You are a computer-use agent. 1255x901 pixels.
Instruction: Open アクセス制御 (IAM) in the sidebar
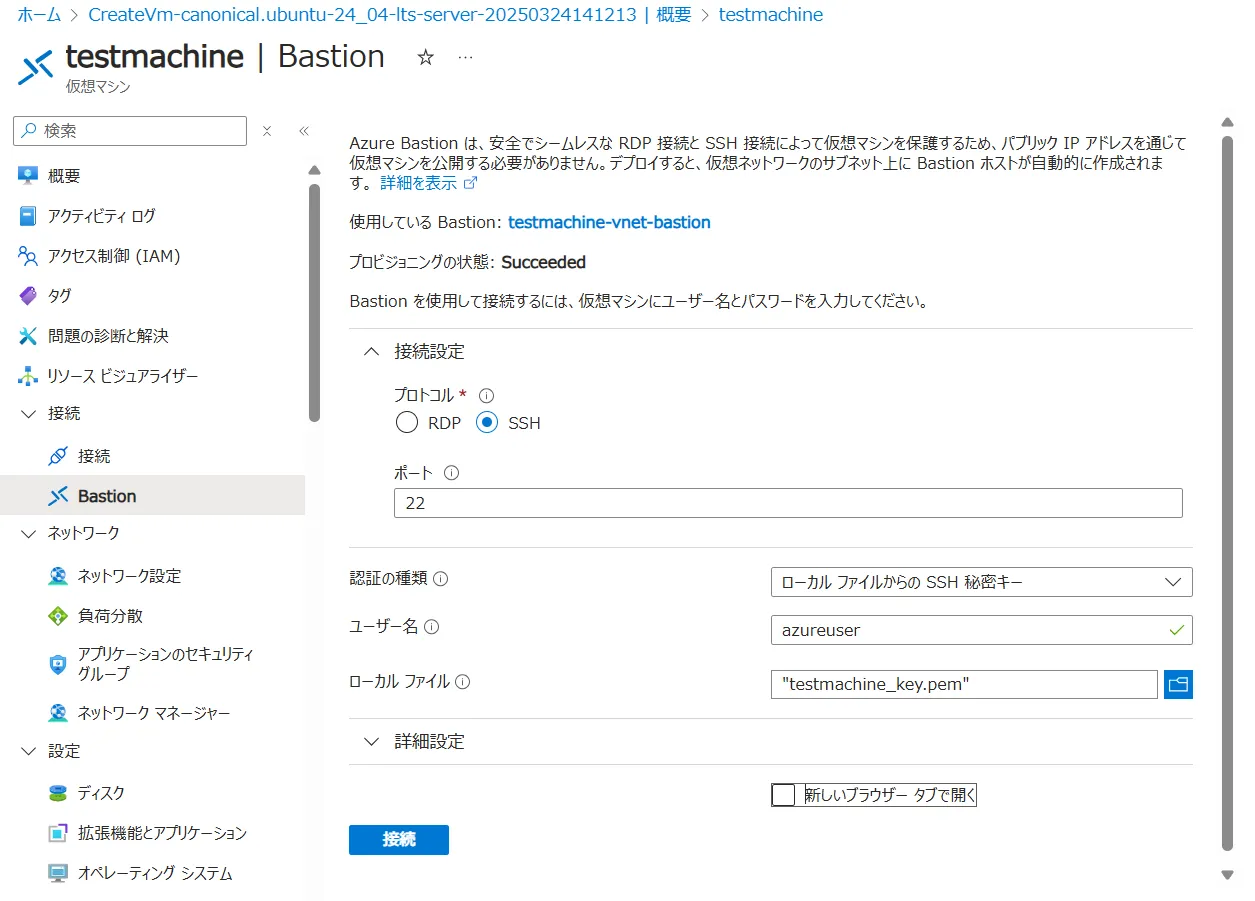coord(113,256)
